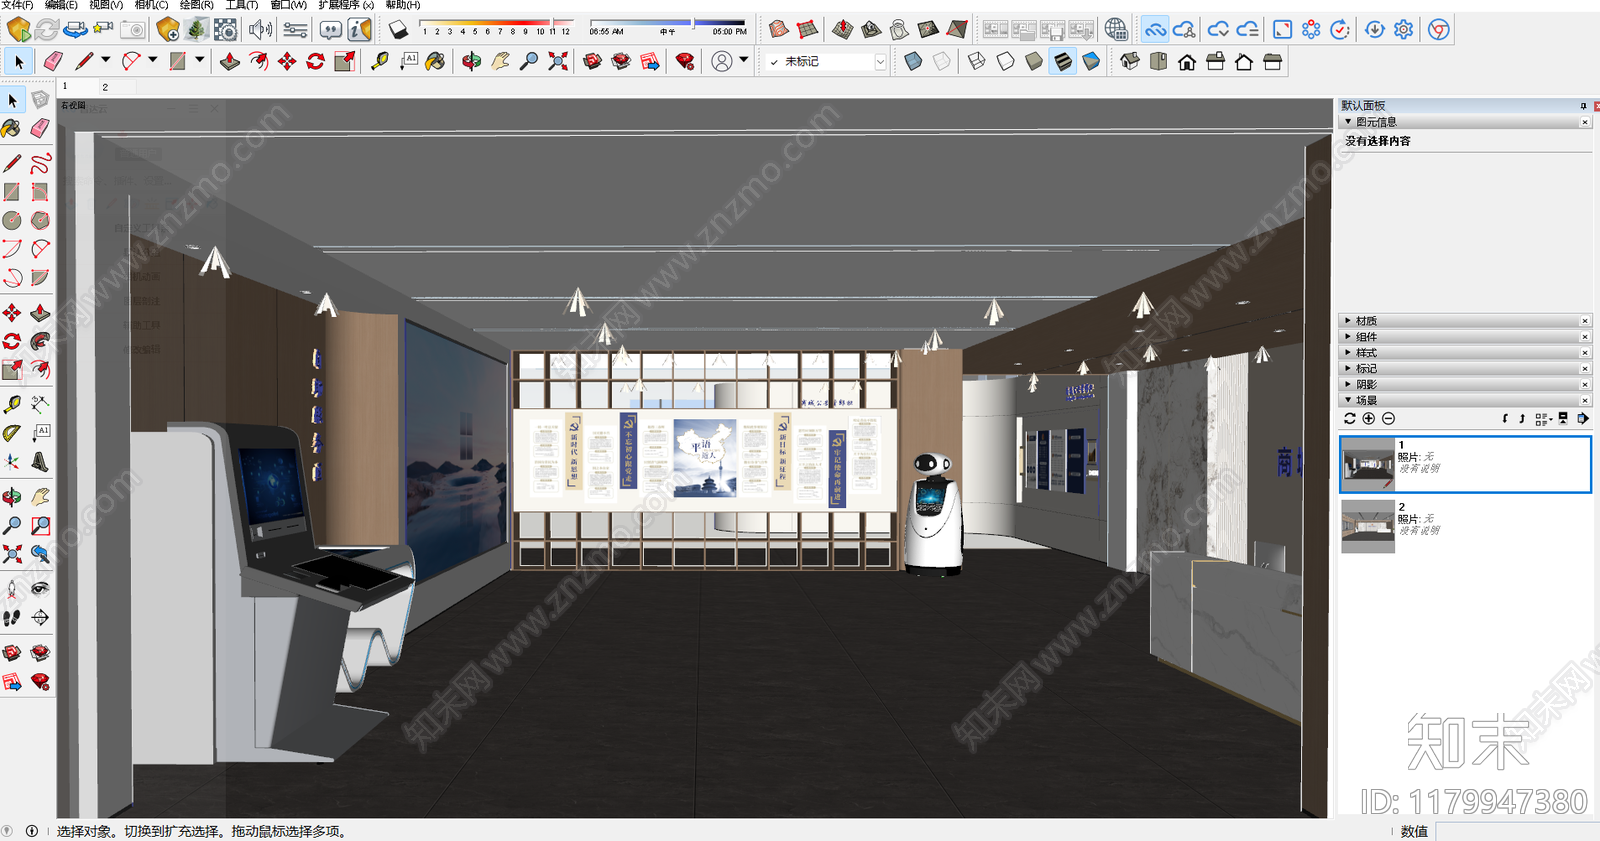
Task: Expand the 材质 materials panel
Action: pyautogui.click(x=1463, y=321)
